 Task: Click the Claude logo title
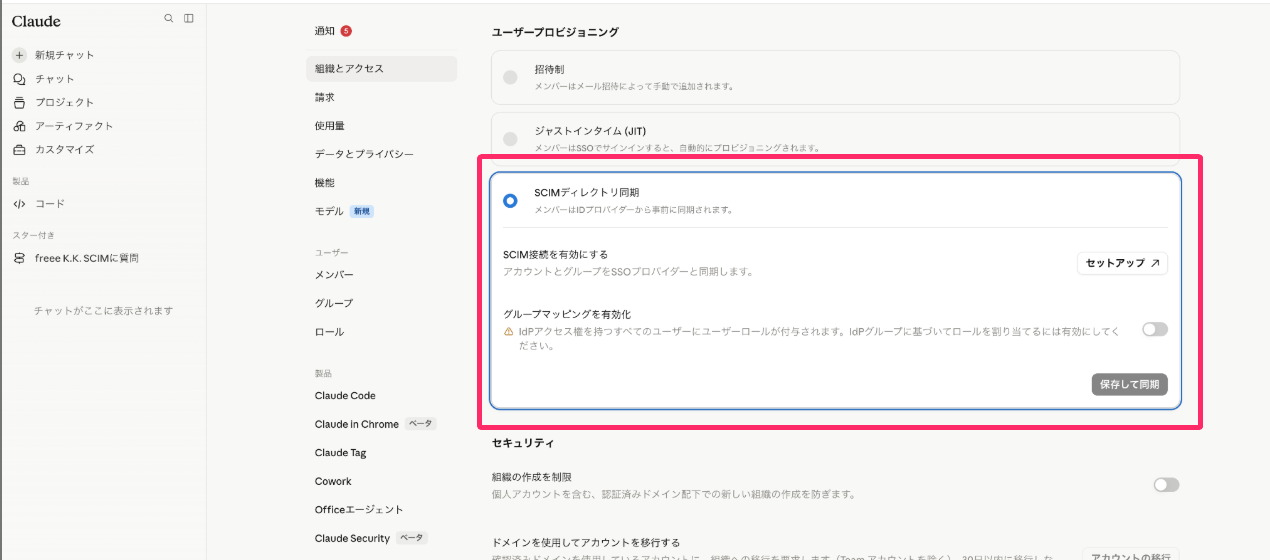(36, 21)
